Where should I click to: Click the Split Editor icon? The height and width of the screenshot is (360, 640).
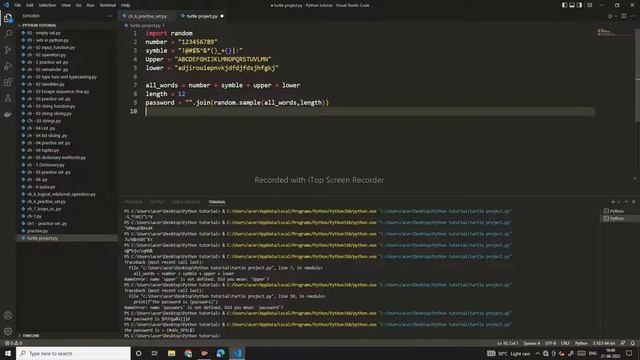[x=624, y=16]
